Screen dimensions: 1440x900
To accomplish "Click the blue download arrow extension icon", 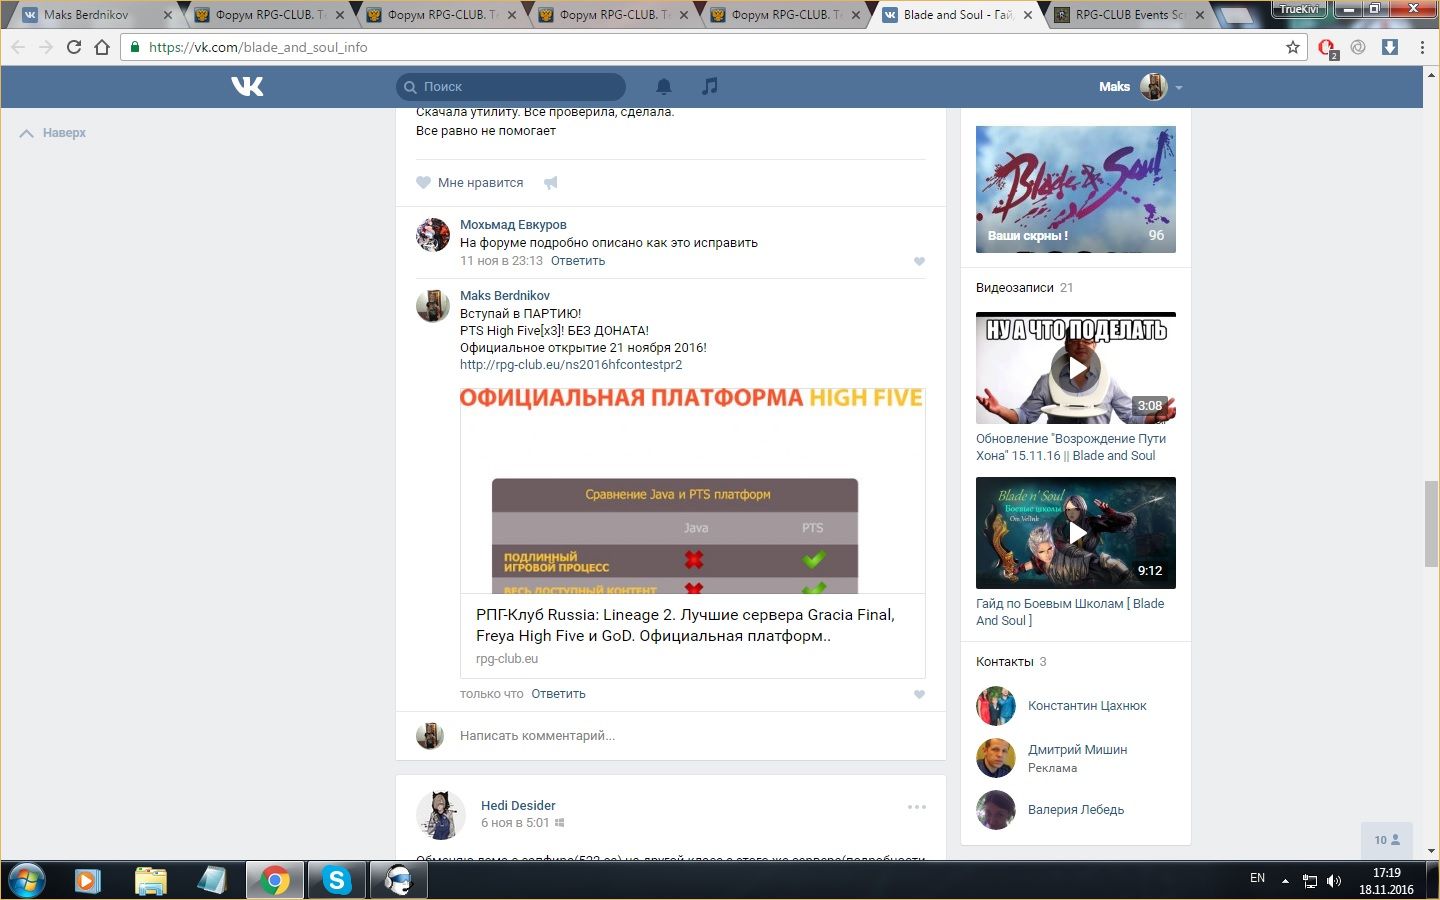I will point(1390,47).
